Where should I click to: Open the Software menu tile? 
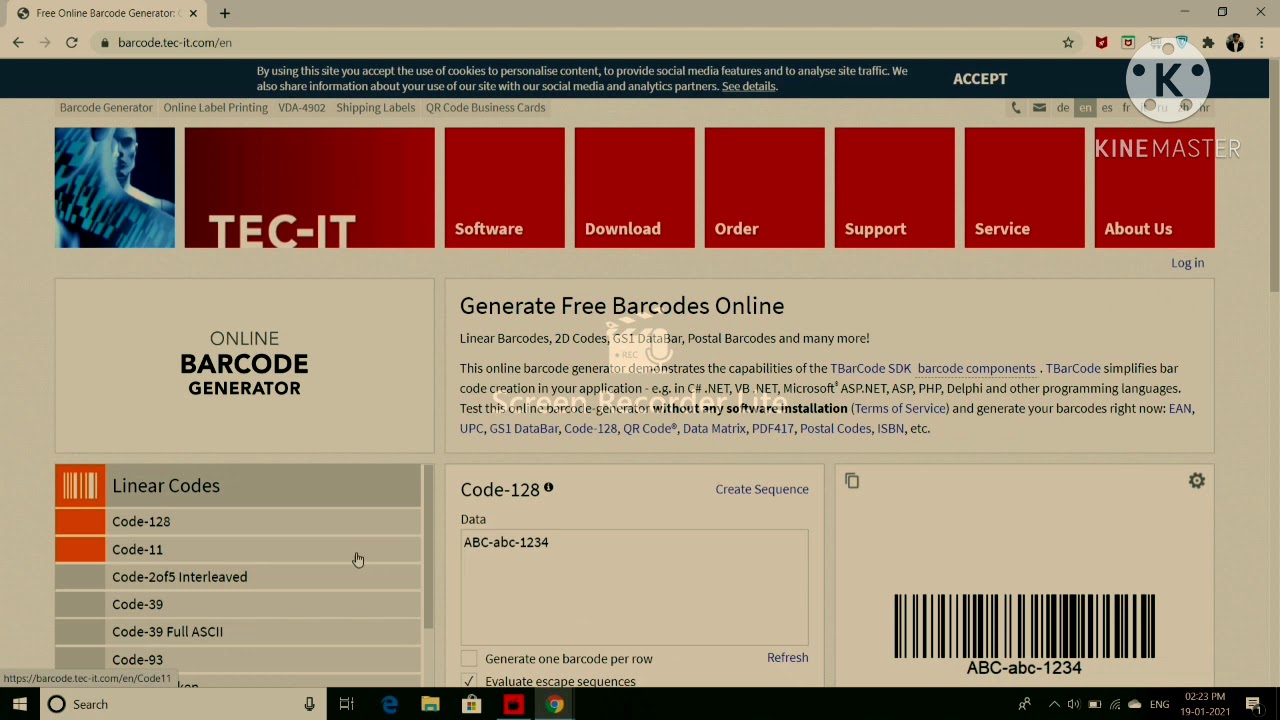505,187
